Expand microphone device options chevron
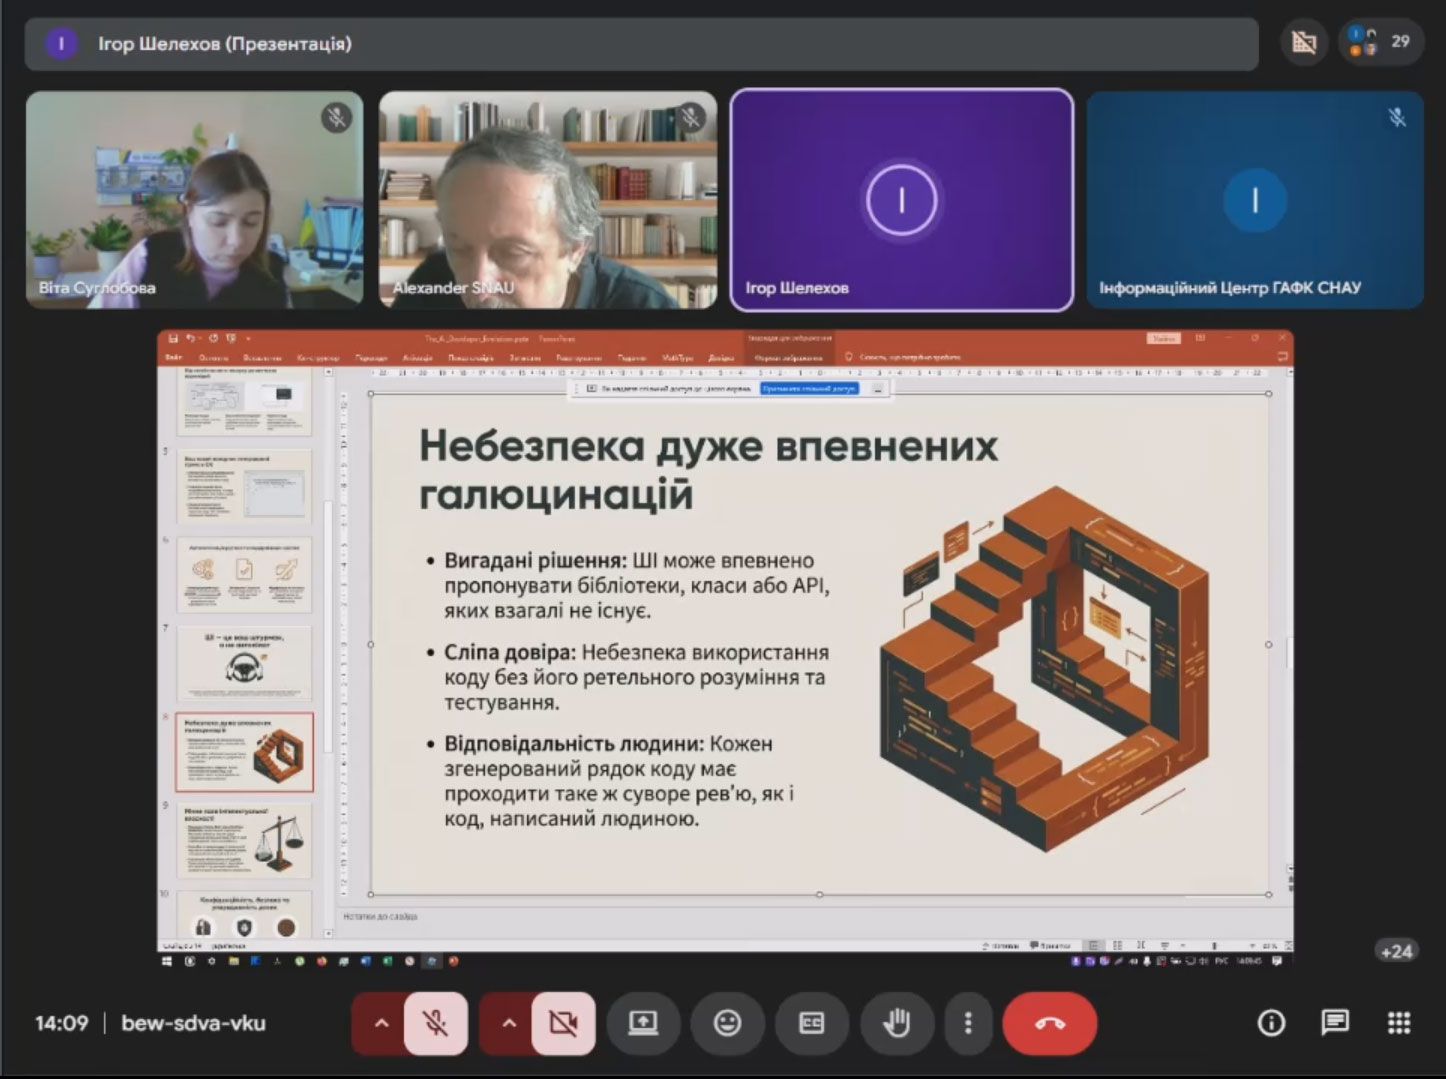1446x1079 pixels. (x=381, y=1023)
